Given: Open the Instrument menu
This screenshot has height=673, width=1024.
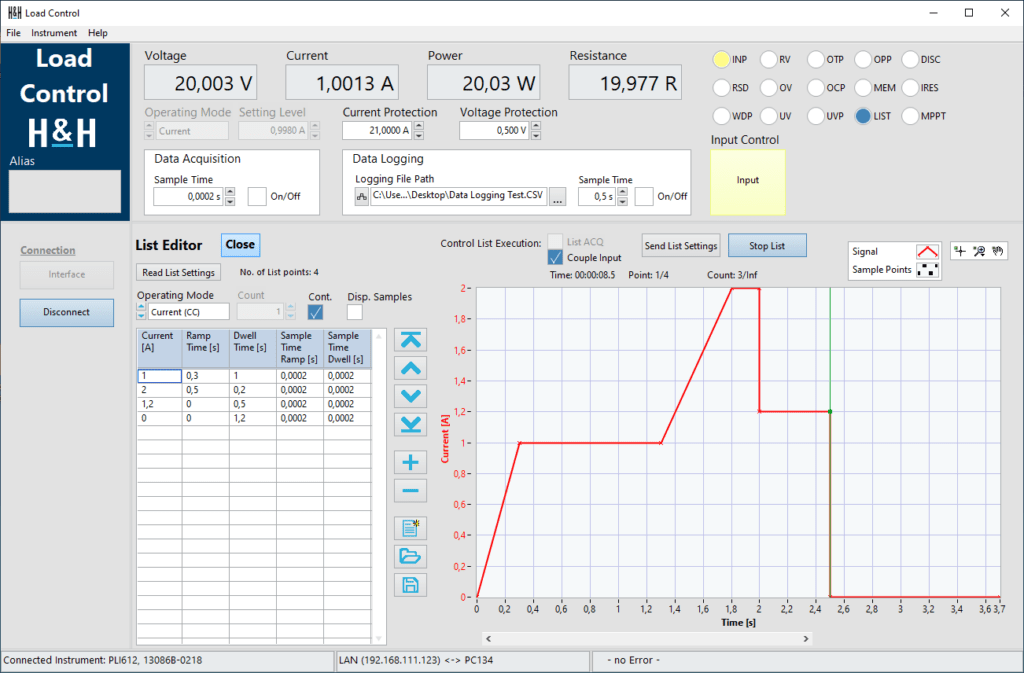Looking at the screenshot, I should 54,32.
